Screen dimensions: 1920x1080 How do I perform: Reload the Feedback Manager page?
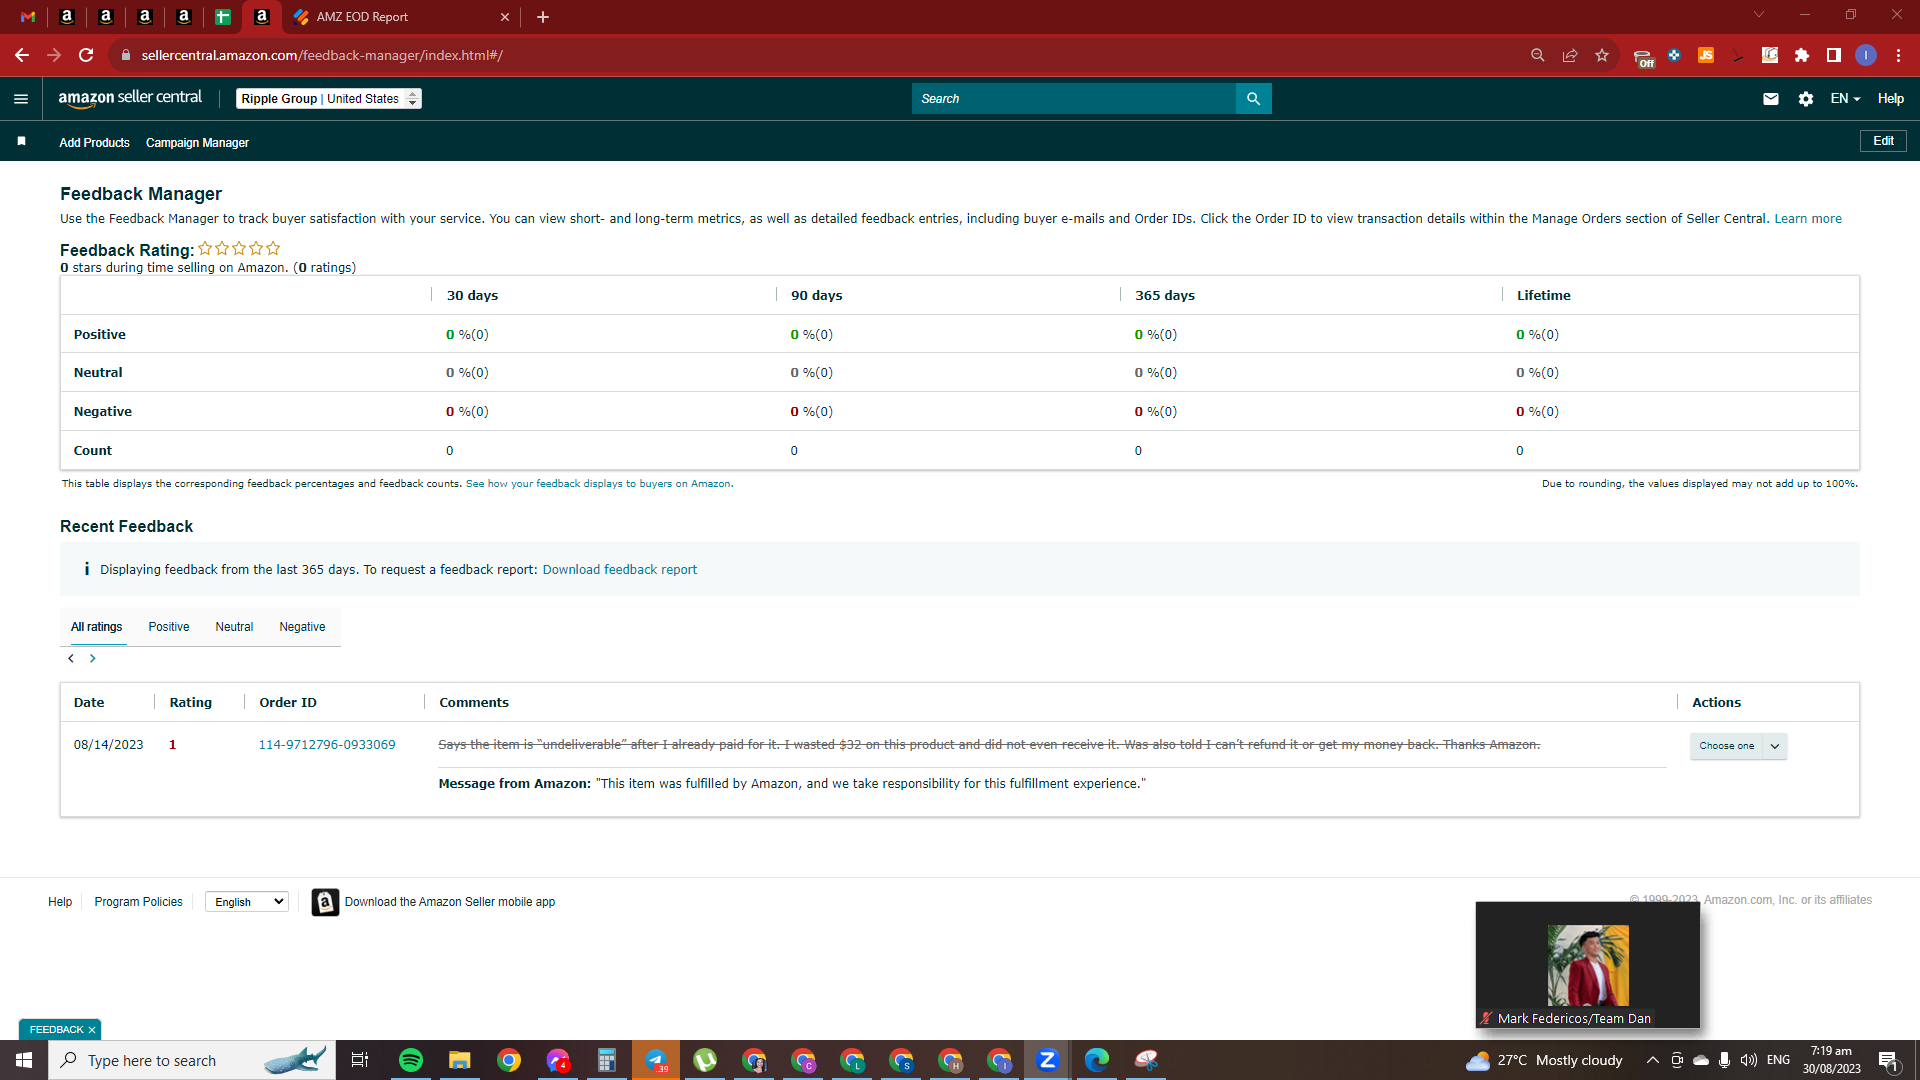(x=86, y=55)
